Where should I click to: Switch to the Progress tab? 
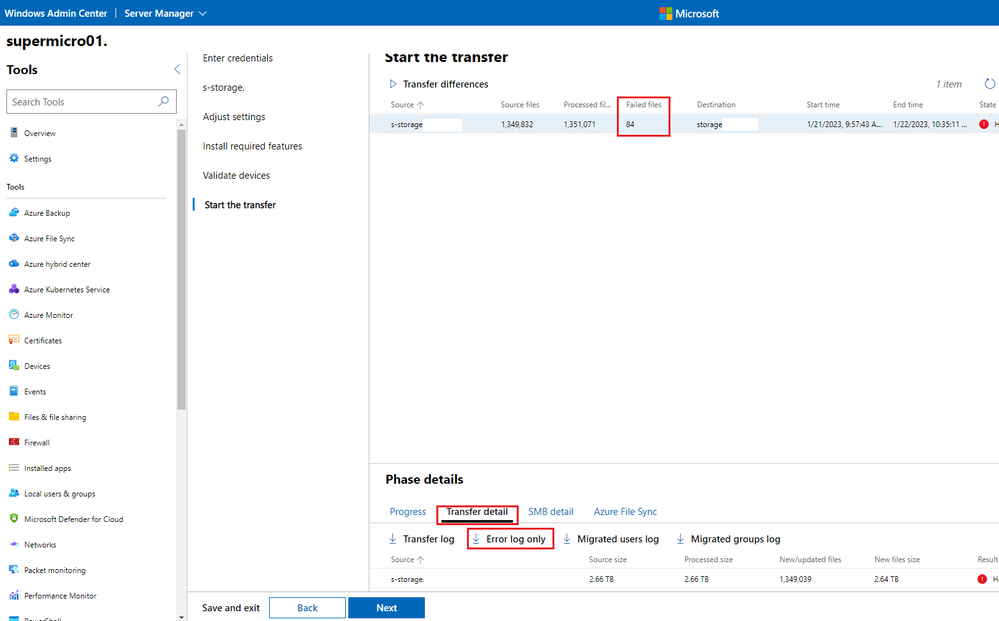[x=408, y=511]
